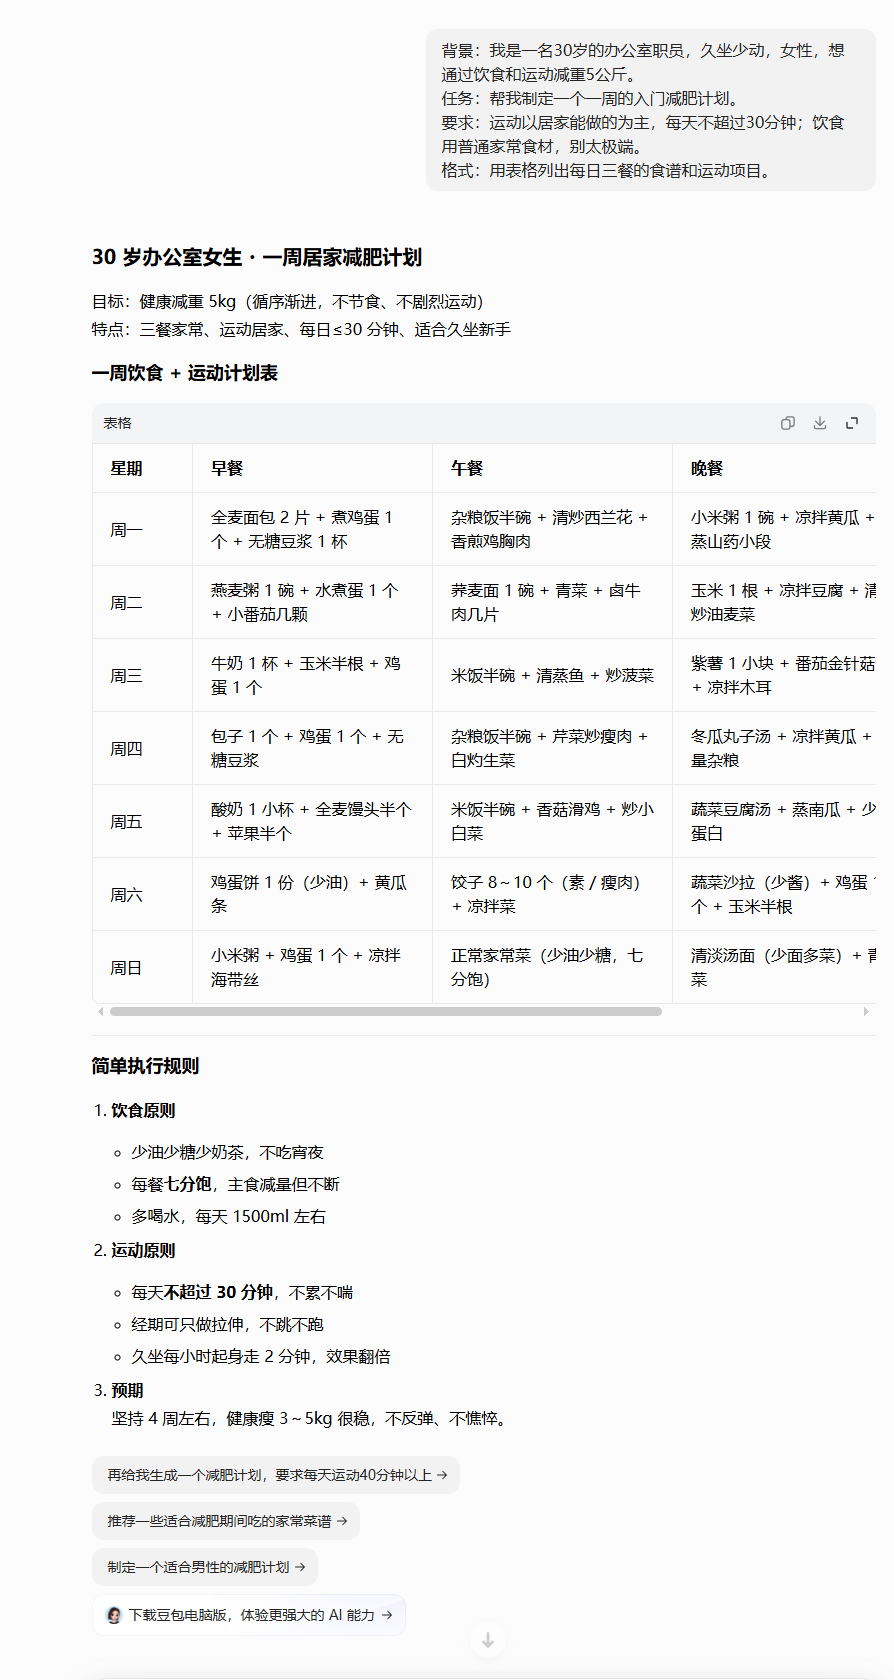Expand the table to fullscreen view

click(852, 423)
